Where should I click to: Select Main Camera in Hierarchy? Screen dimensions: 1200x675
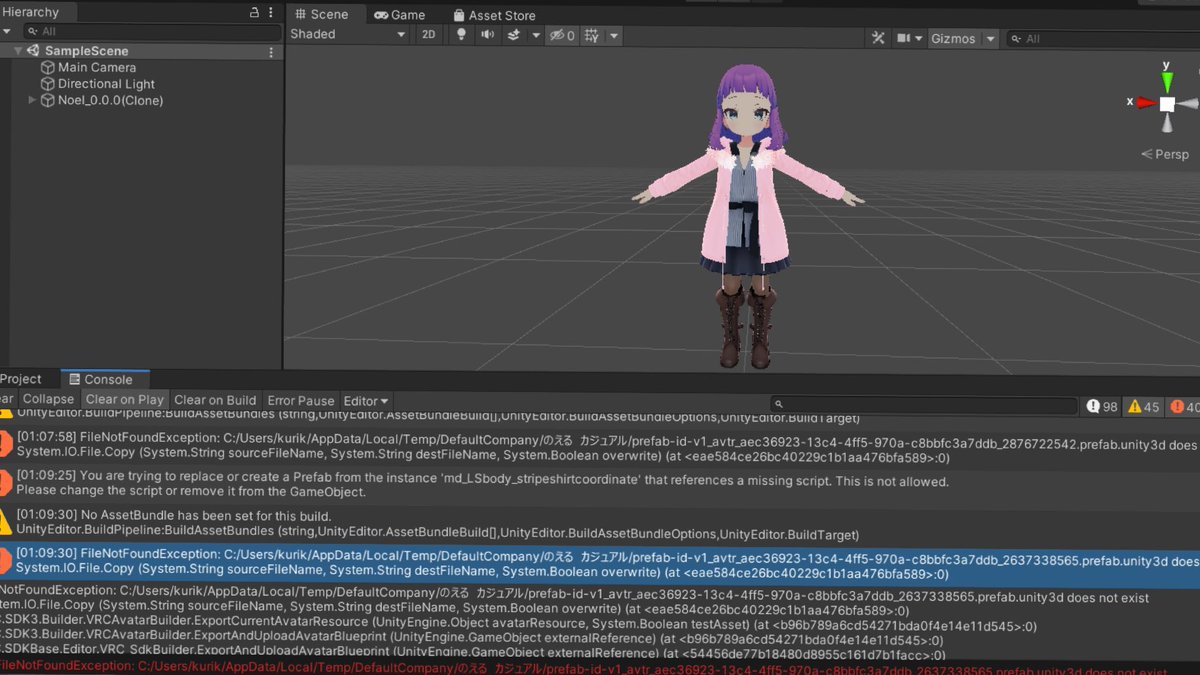click(97, 67)
